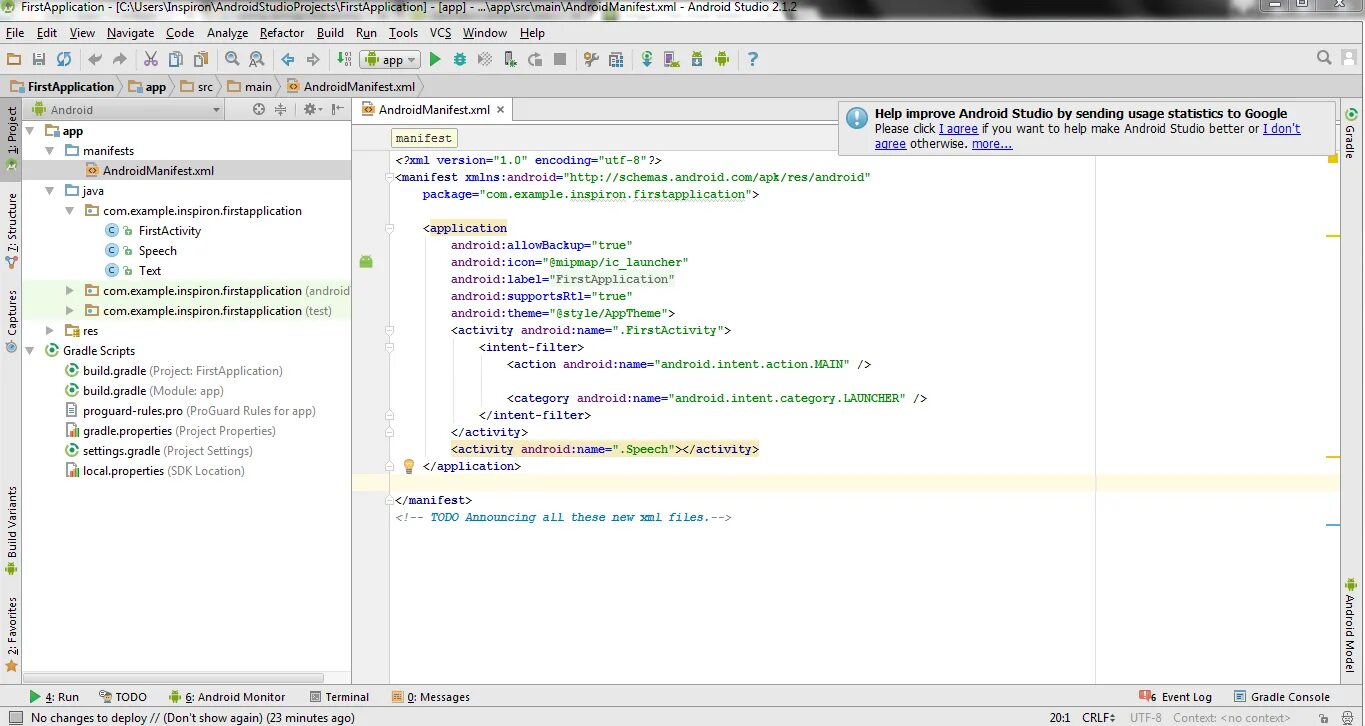
Task: Open the Analyze menu
Action: 227,33
